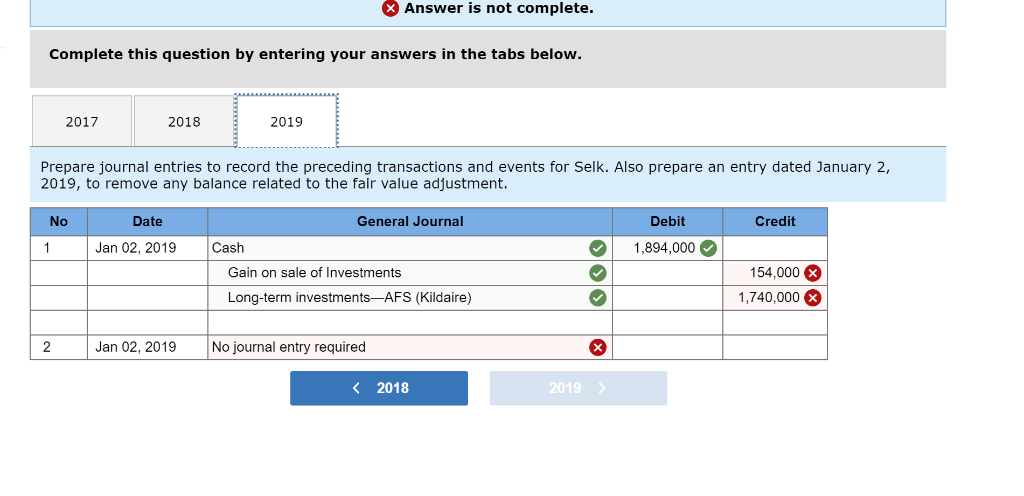Screen dimensions: 1024x496
Task: Click the General Journal column header
Action: [x=410, y=222]
